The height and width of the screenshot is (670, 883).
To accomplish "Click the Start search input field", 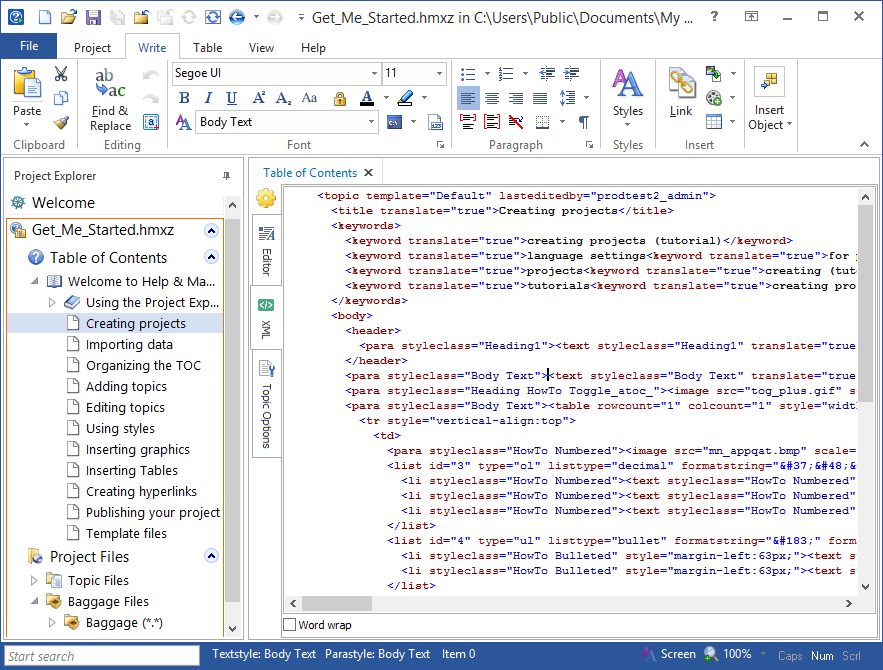I will [100, 656].
